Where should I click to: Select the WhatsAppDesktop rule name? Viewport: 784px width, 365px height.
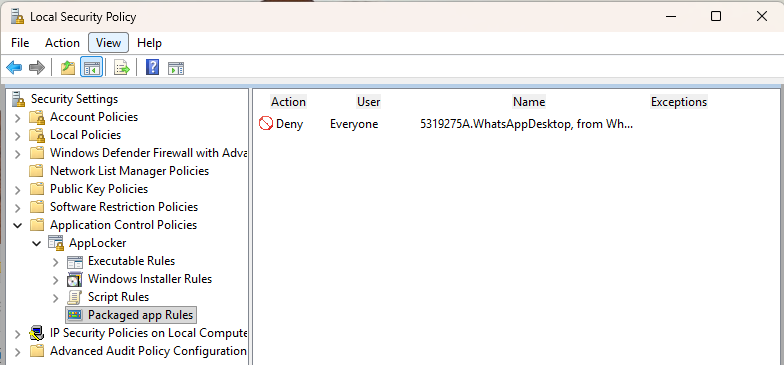pos(526,124)
